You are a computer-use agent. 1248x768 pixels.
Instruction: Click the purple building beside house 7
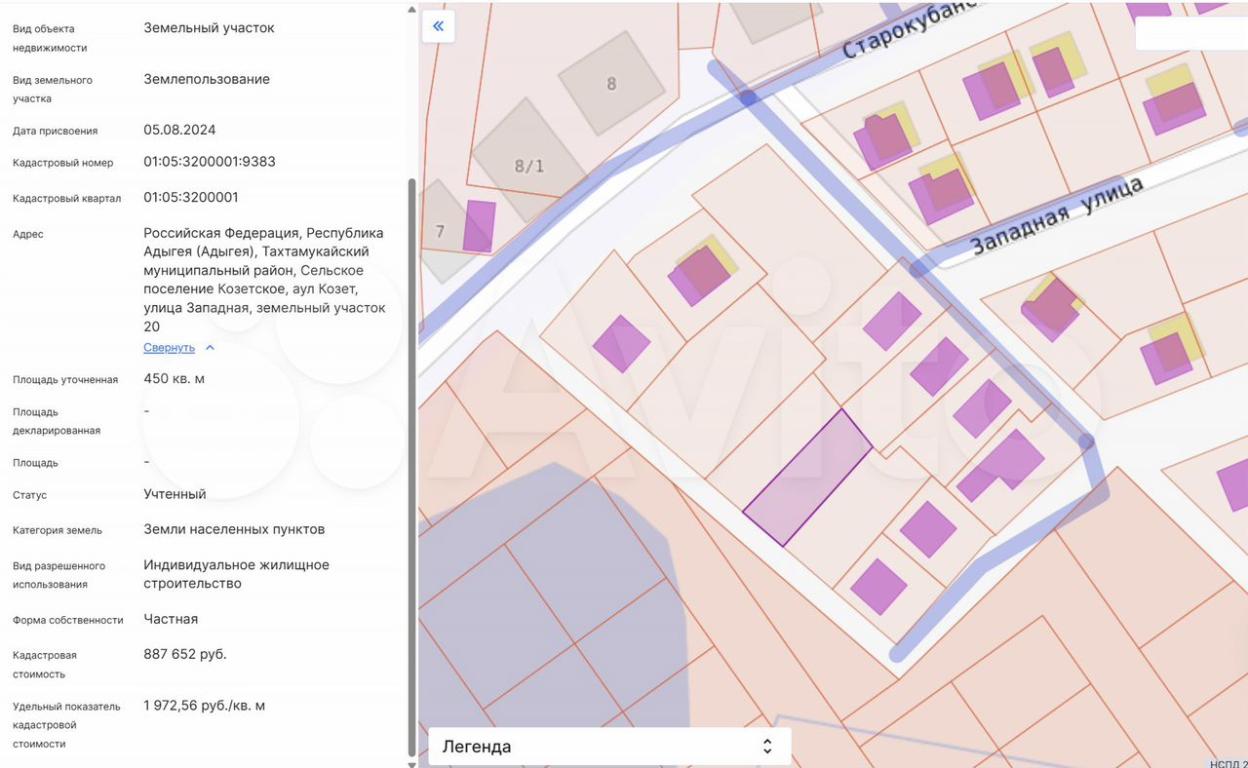click(x=479, y=226)
